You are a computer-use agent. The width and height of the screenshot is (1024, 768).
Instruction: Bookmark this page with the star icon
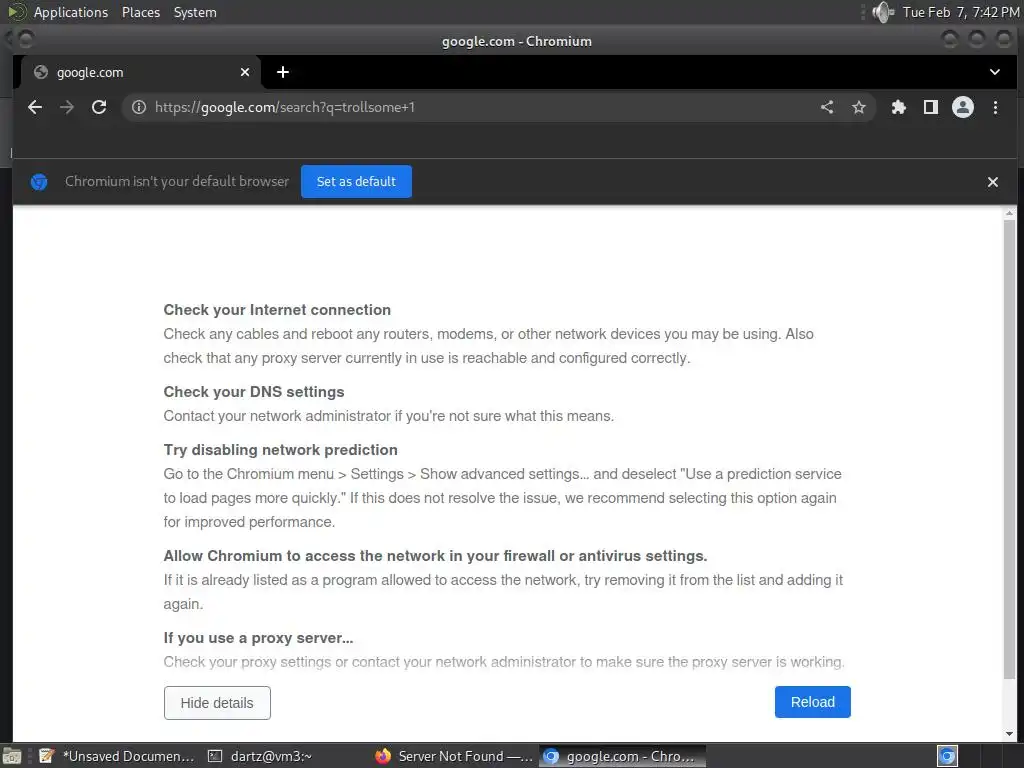(x=859, y=107)
